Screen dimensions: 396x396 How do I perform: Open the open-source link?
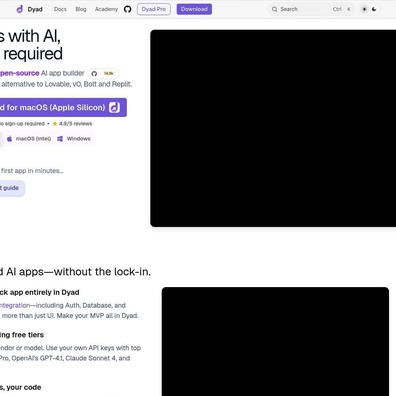point(19,73)
